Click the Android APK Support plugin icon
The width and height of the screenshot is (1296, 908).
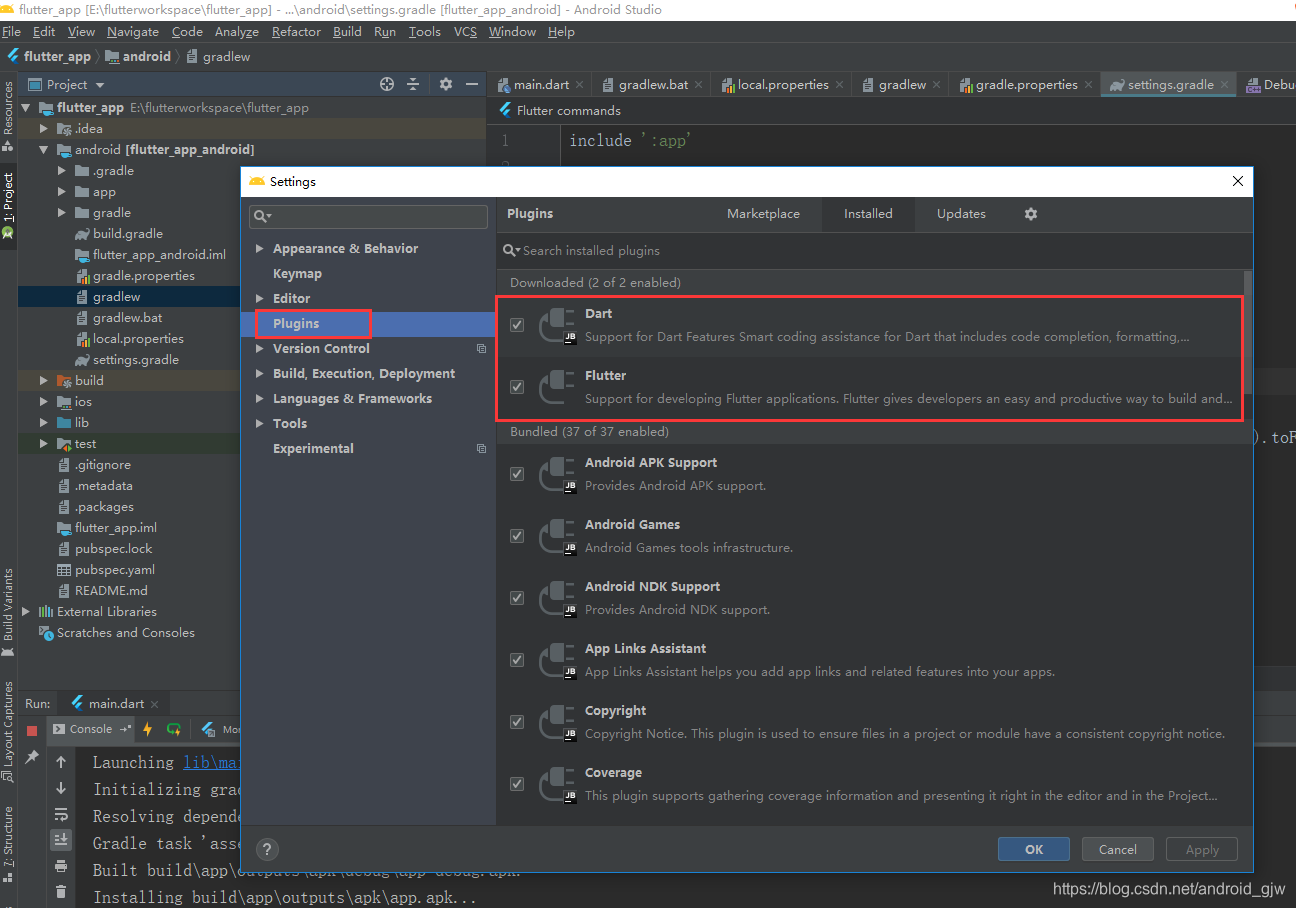pyautogui.click(x=557, y=475)
